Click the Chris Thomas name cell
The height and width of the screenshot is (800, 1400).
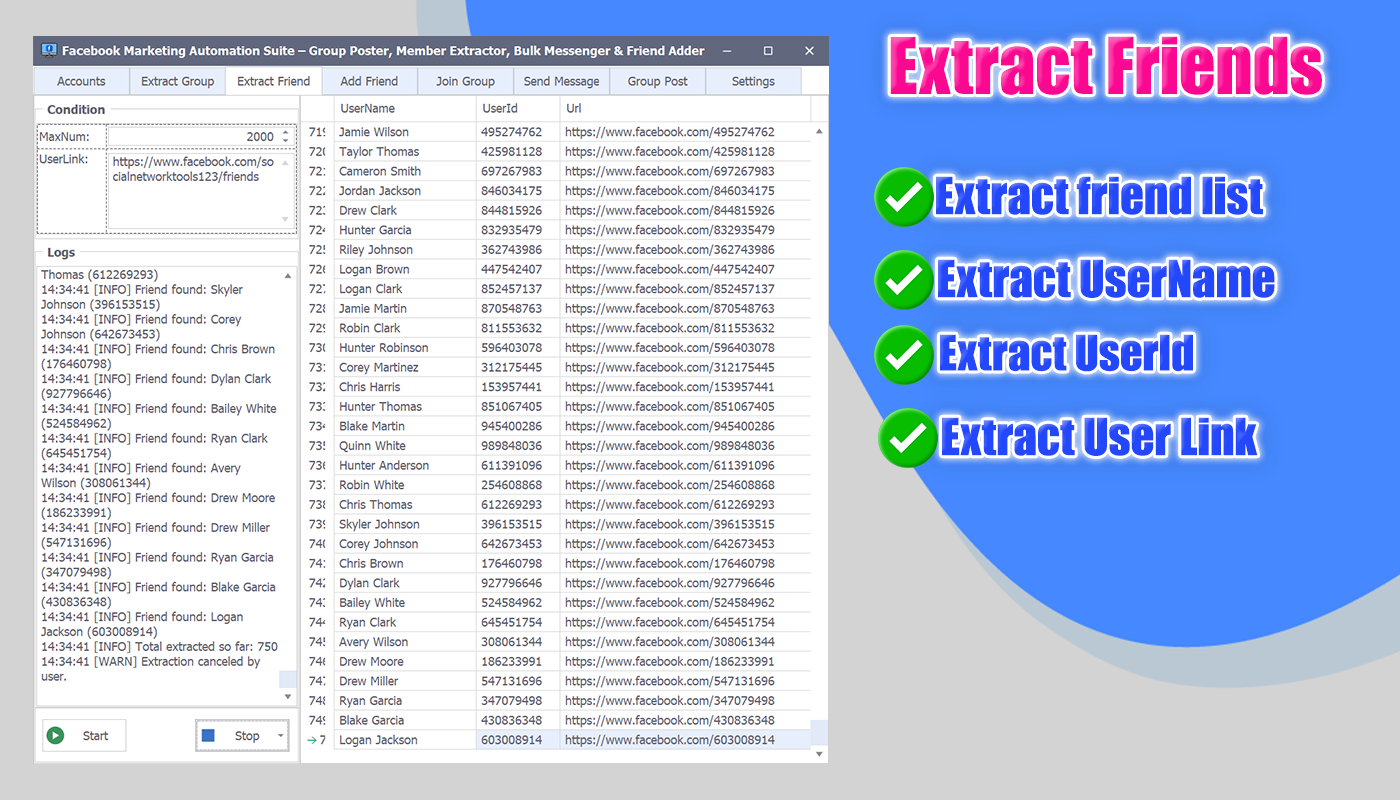pyautogui.click(x=405, y=505)
